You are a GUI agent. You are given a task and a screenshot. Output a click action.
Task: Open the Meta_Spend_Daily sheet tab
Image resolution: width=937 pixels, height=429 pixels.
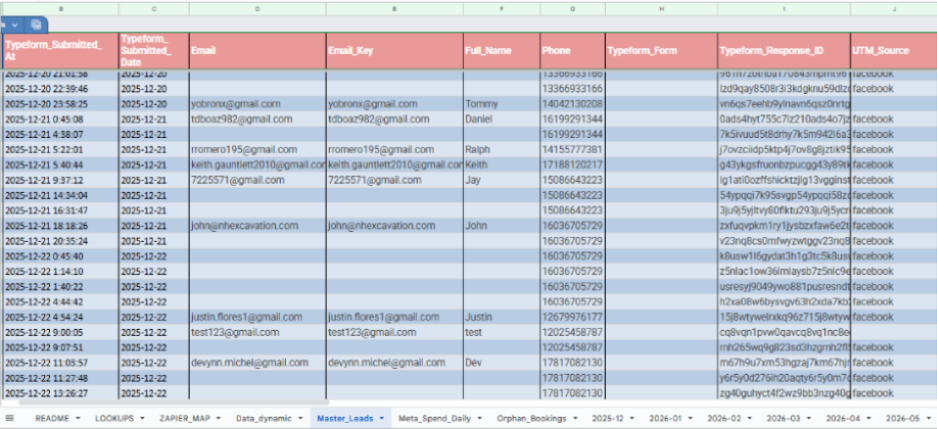point(432,417)
